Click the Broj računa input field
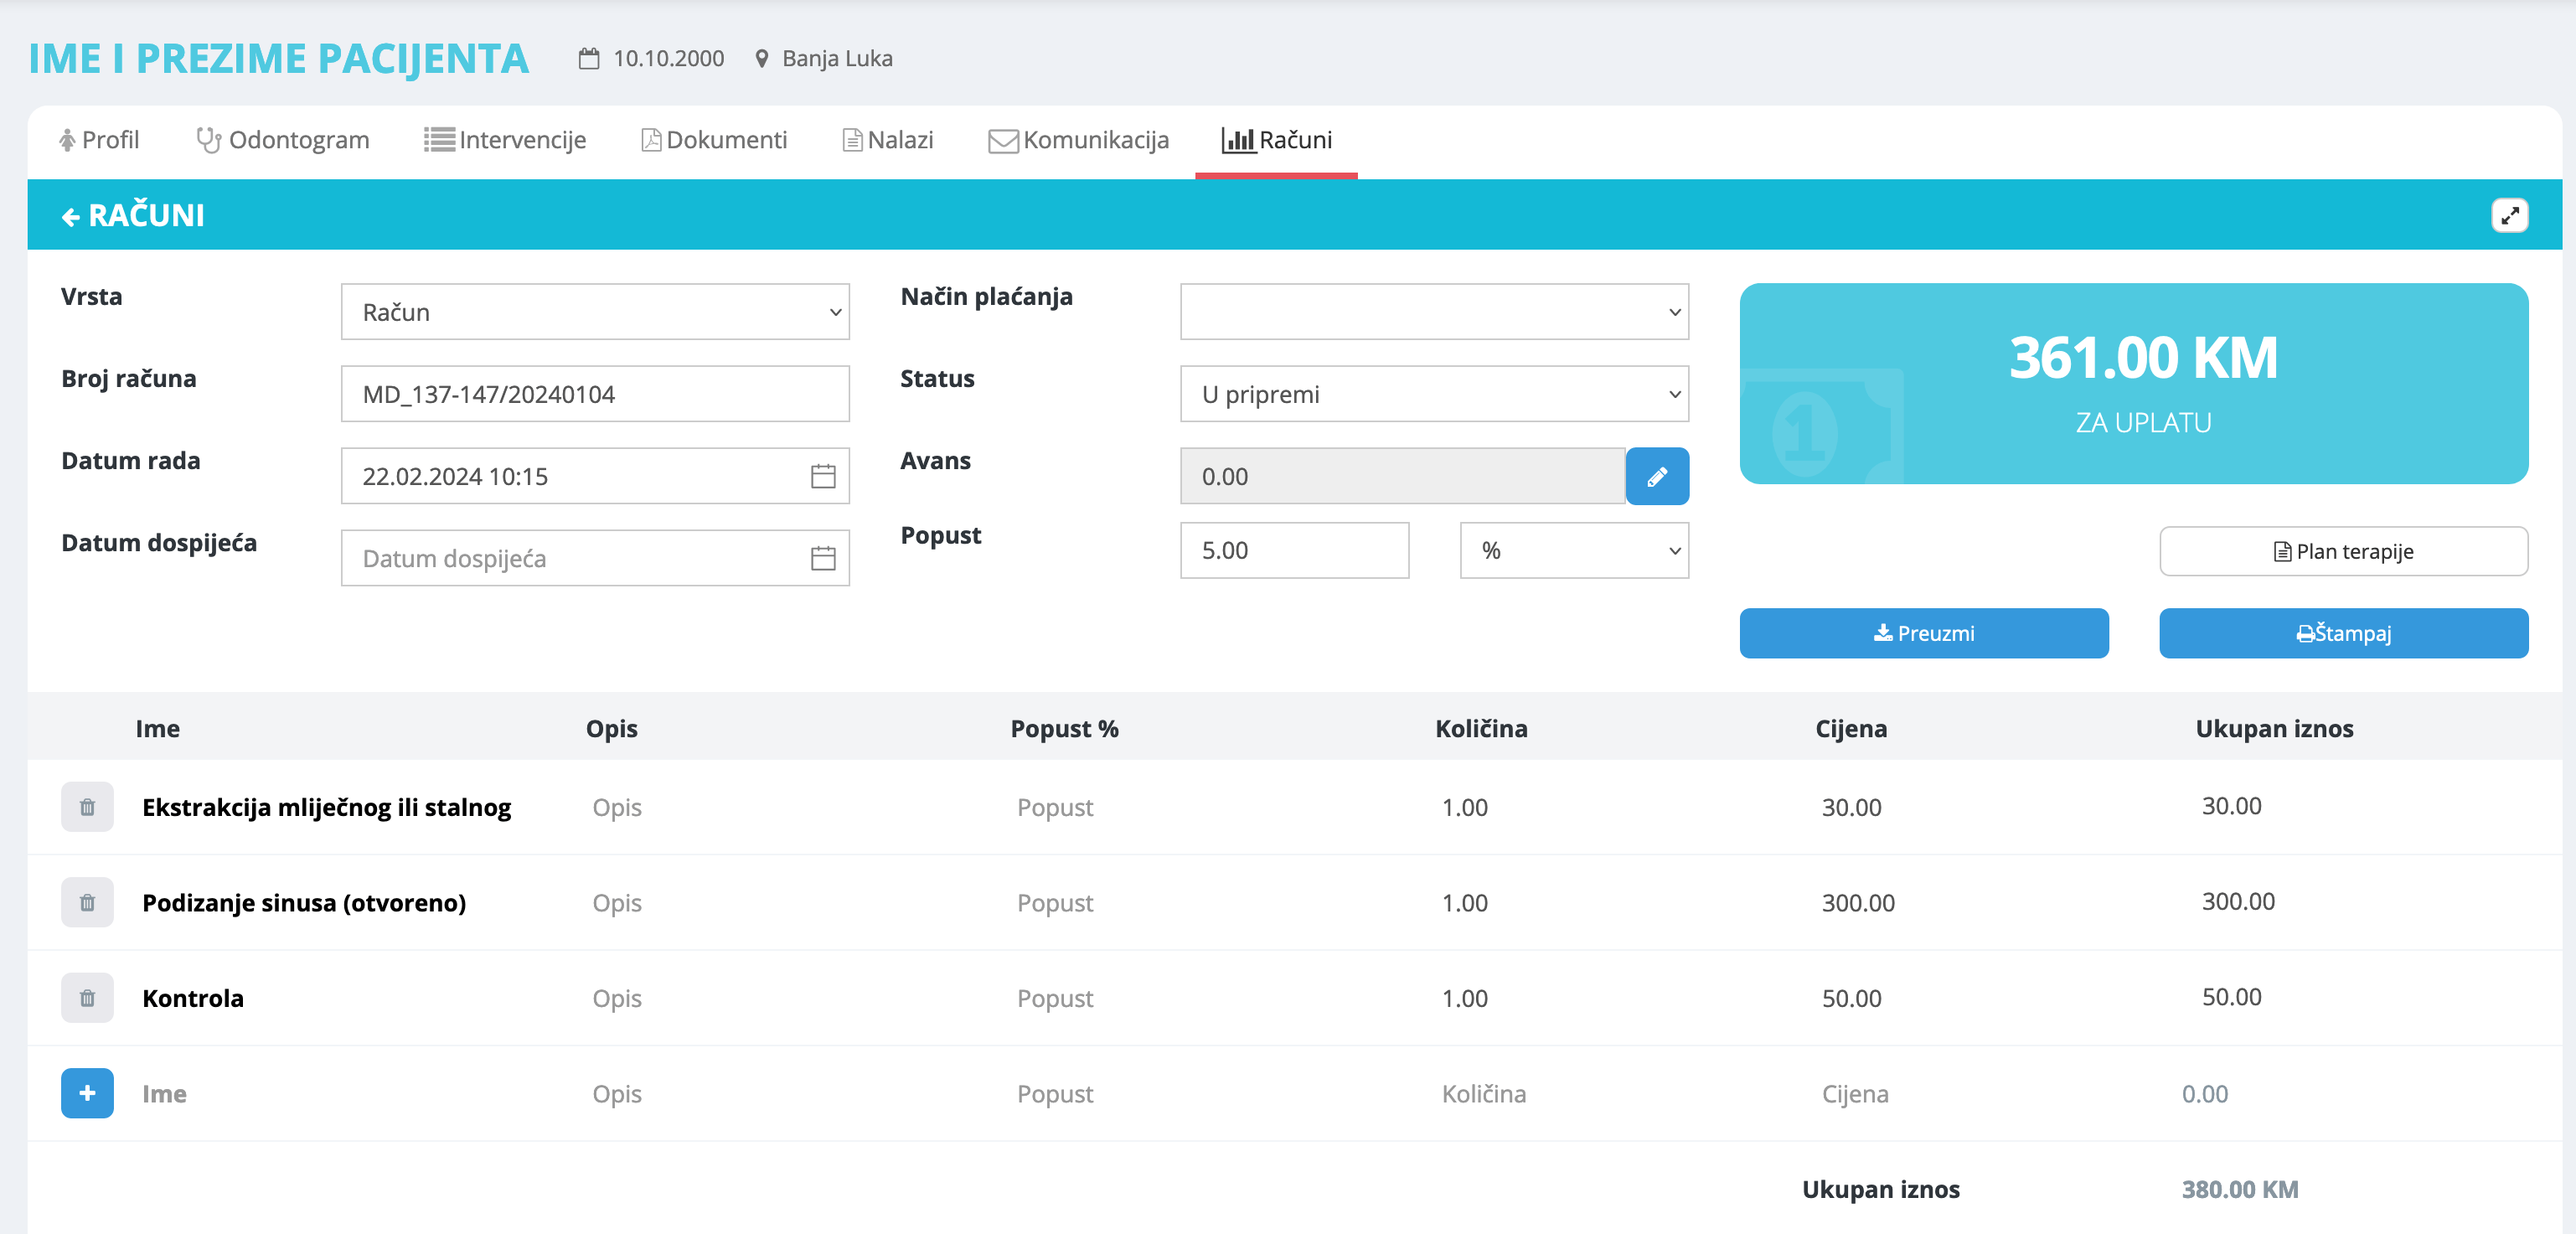The width and height of the screenshot is (2576, 1234). point(595,394)
